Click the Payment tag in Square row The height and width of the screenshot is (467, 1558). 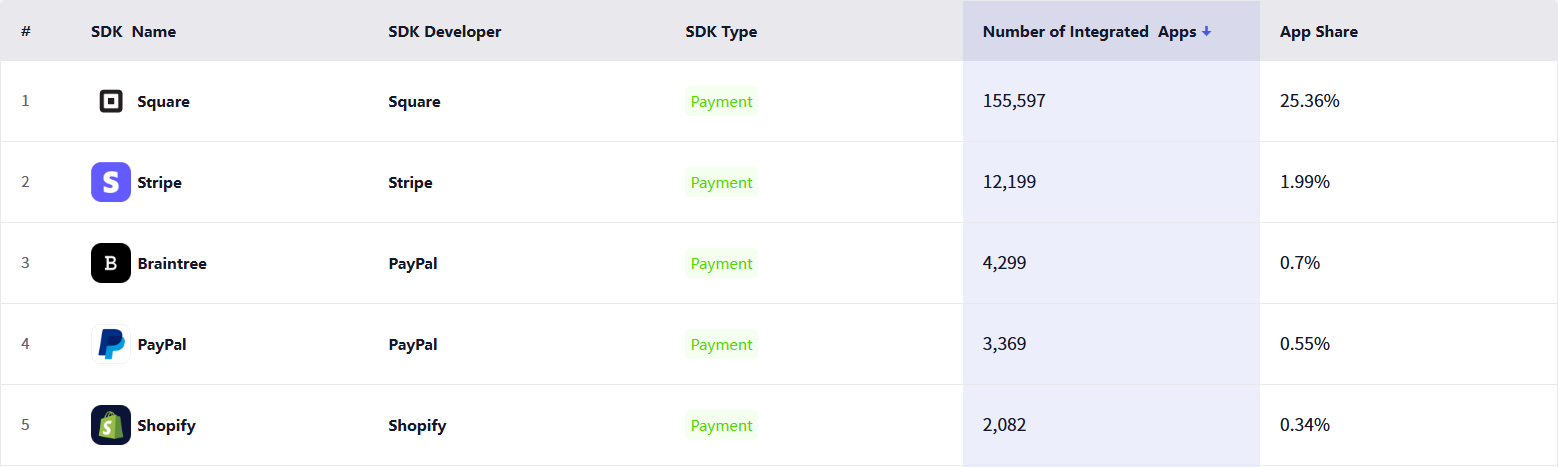[721, 102]
